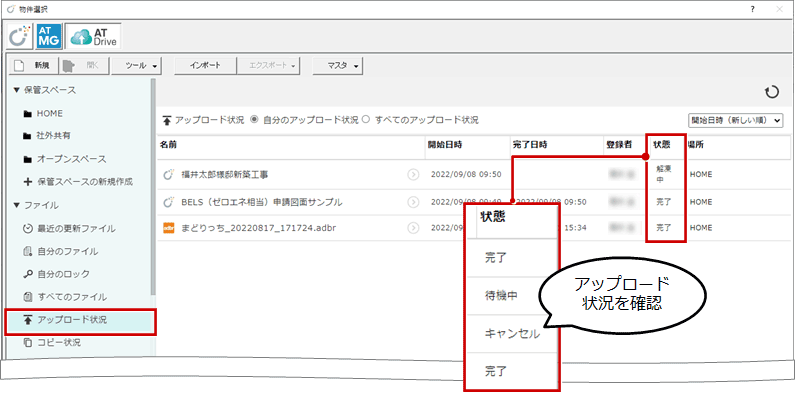Show 自分のロック list
Screen dimensions: 795x394
pos(56,274)
